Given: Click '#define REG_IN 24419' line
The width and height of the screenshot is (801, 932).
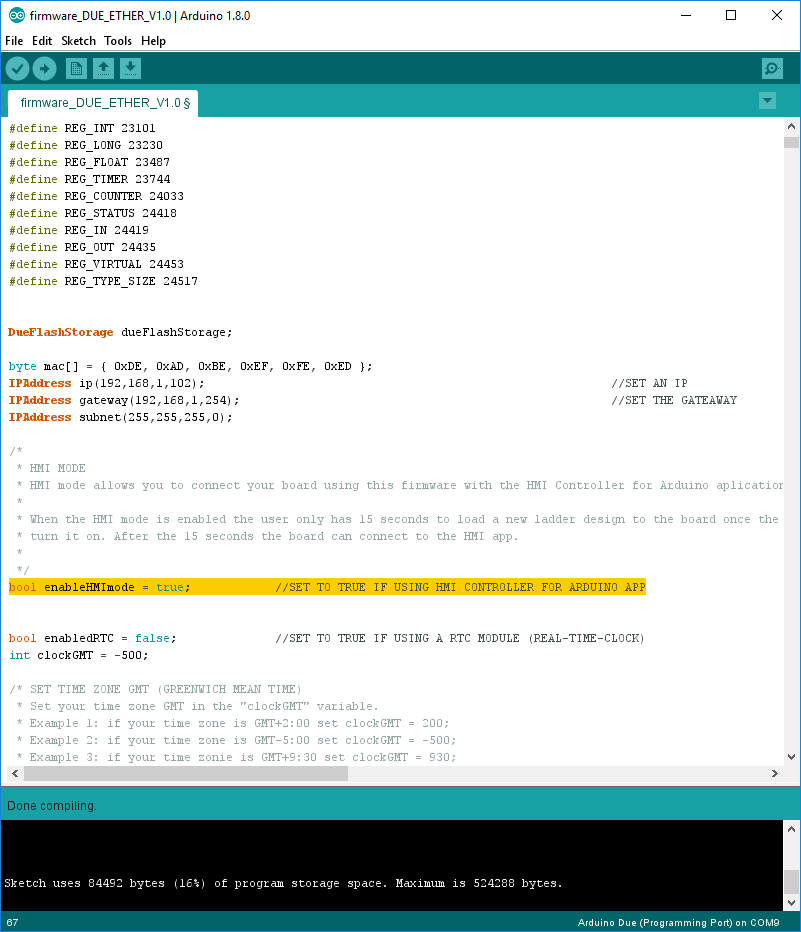Looking at the screenshot, I should (78, 230).
